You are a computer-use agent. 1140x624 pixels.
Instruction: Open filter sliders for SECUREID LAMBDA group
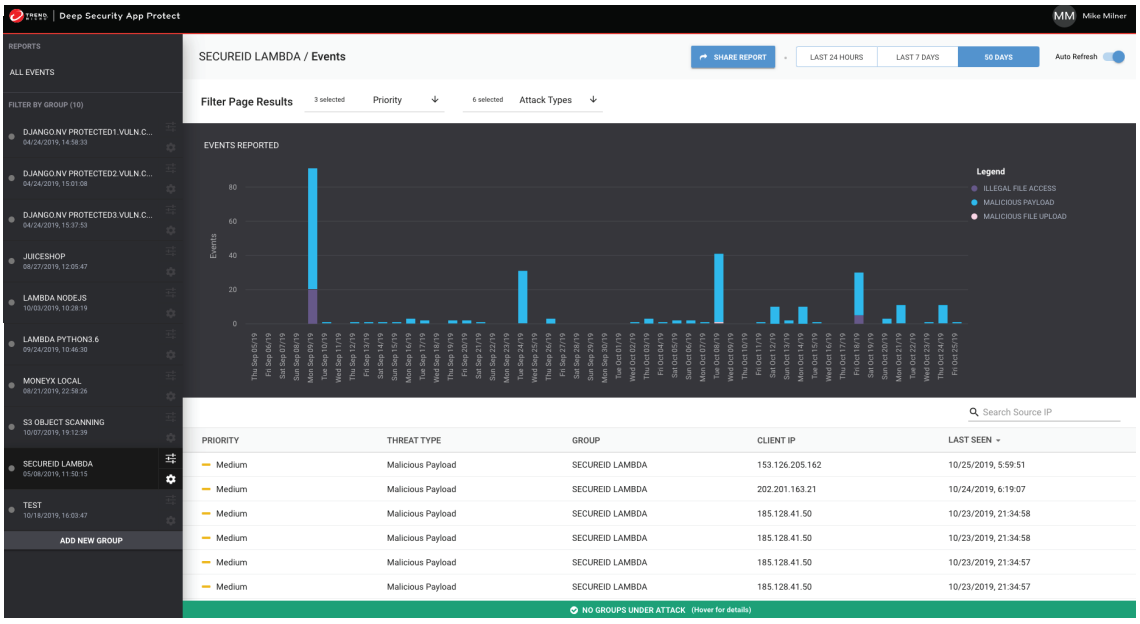click(171, 458)
